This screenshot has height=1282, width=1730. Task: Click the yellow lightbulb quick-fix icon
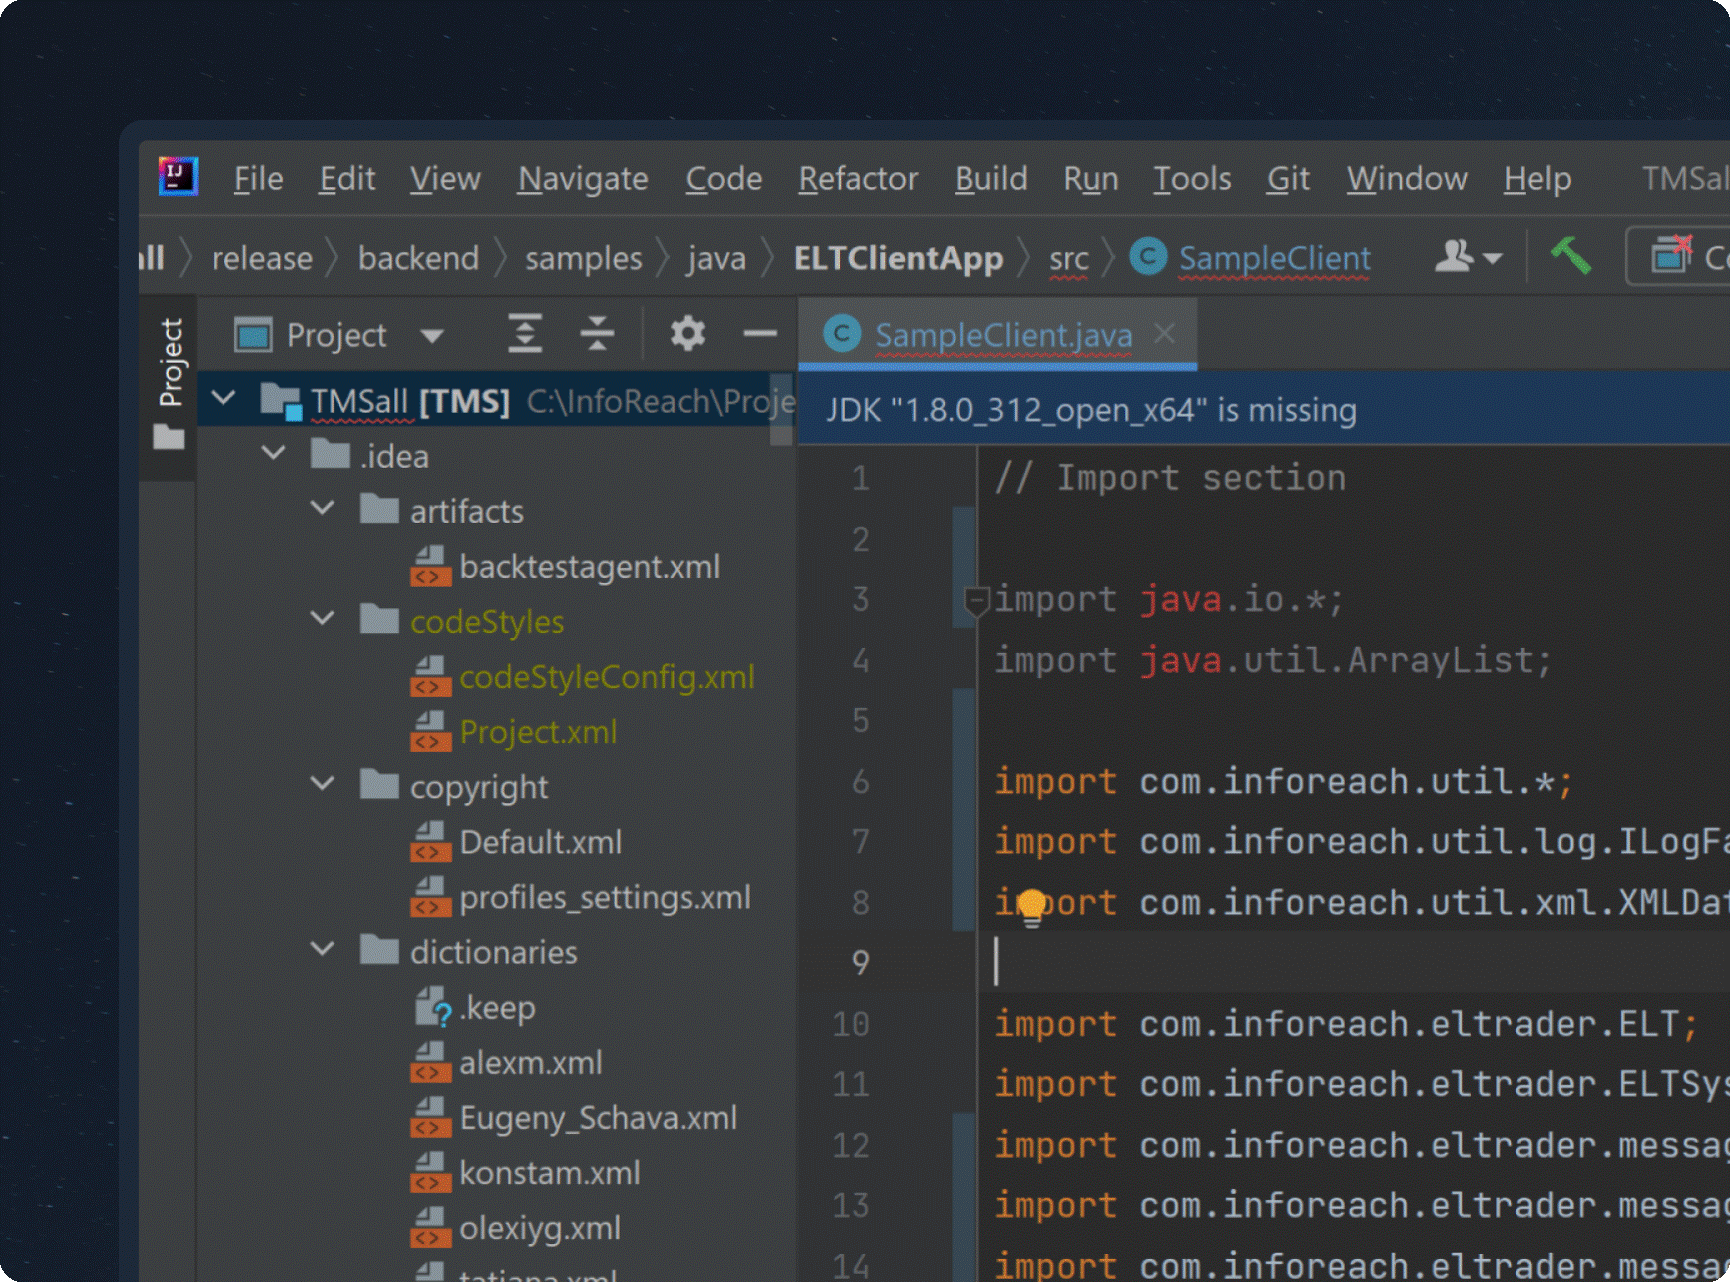1031,906
